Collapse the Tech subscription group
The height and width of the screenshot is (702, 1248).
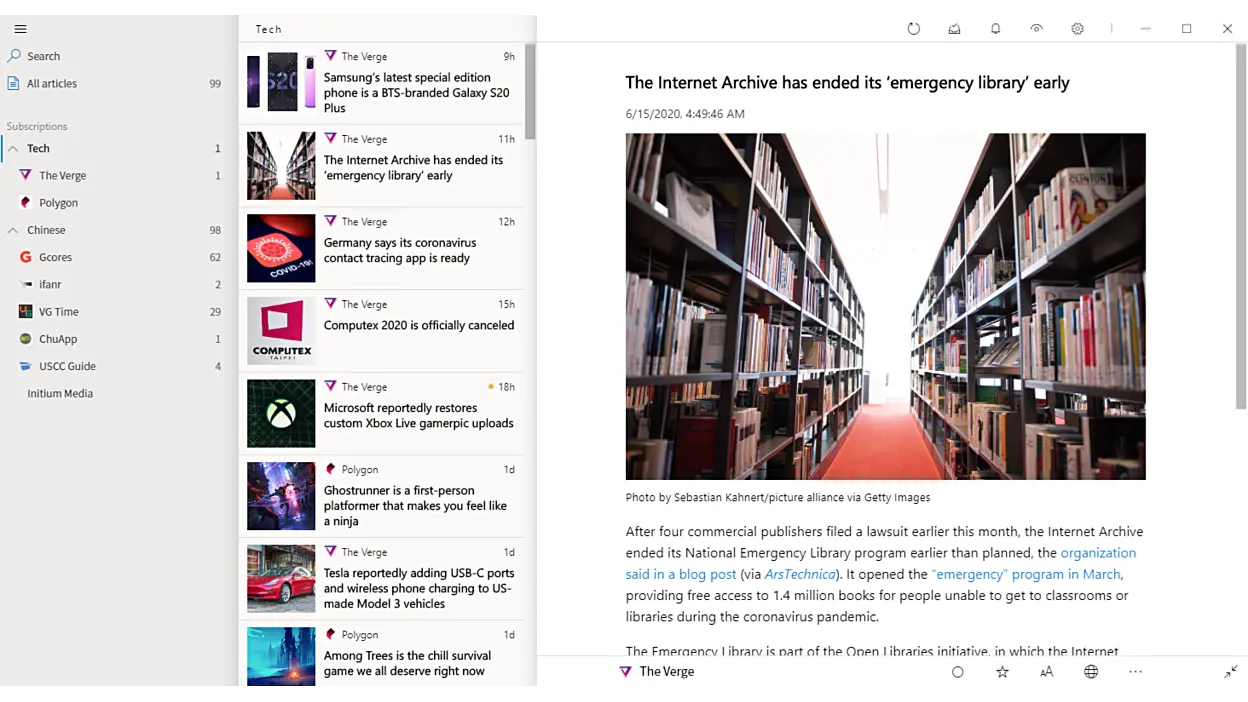(13, 148)
